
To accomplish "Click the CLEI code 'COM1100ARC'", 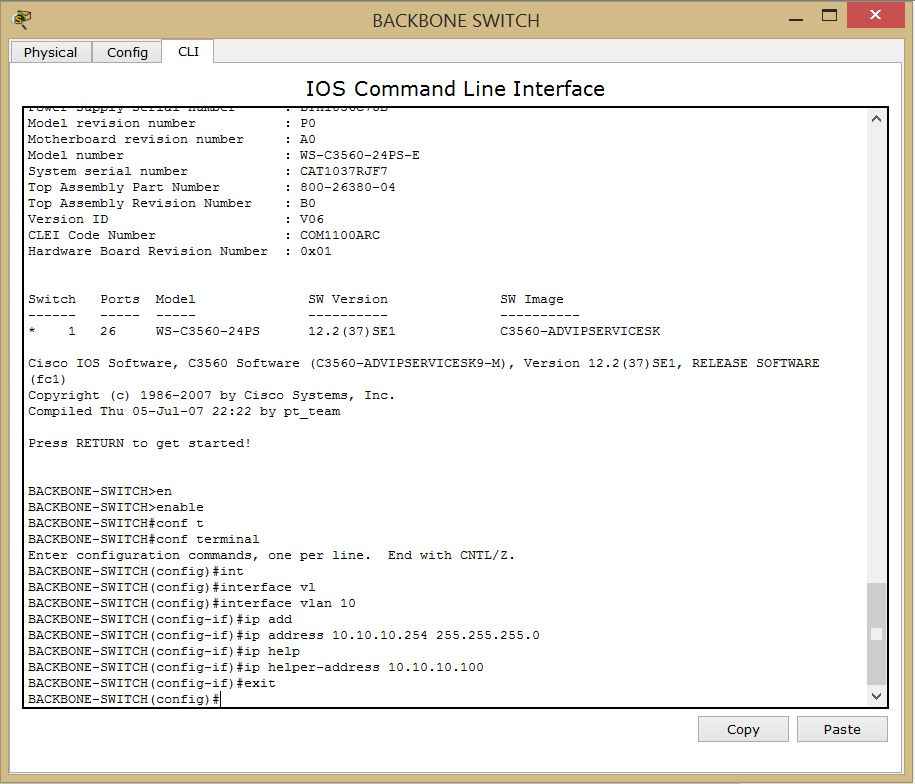I will point(340,235).
